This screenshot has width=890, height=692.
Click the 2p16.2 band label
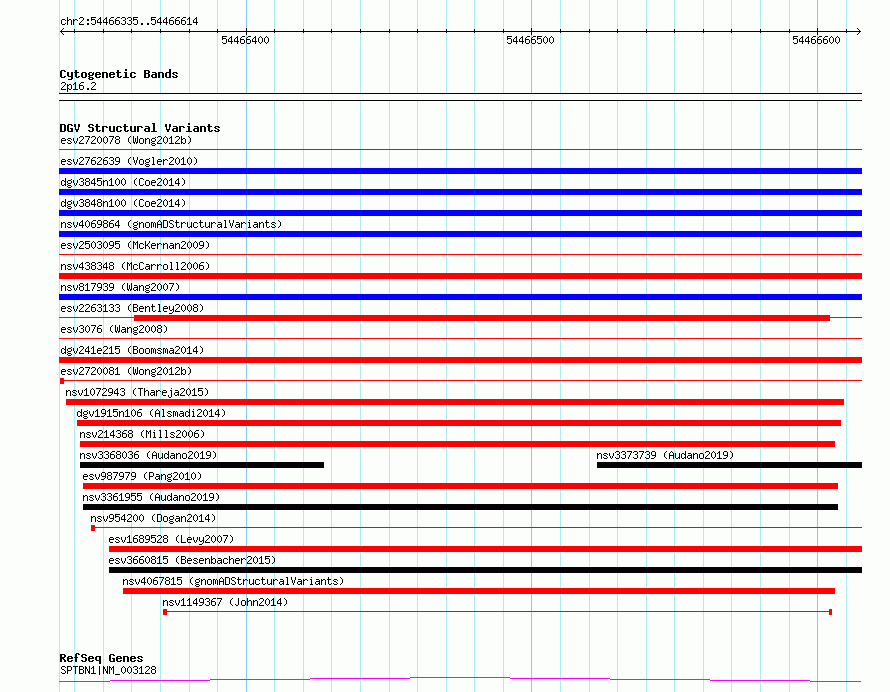[78, 86]
